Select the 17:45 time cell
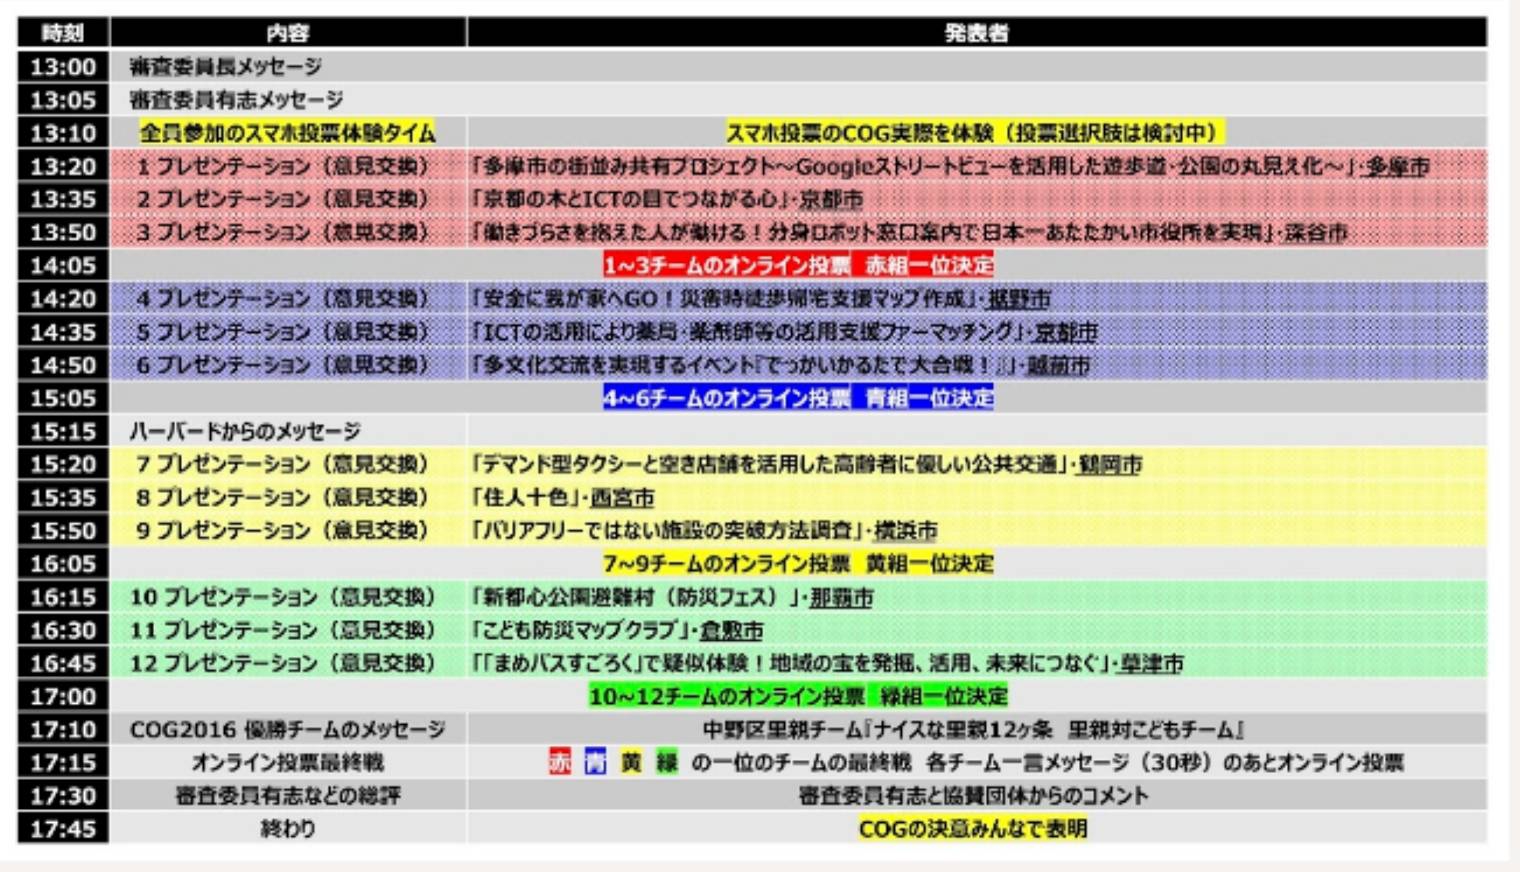 [63, 829]
